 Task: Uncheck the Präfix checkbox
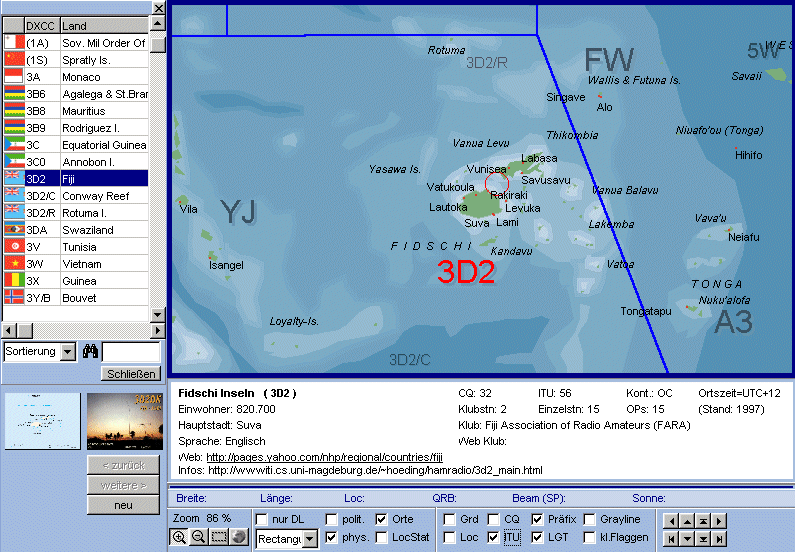(538, 519)
